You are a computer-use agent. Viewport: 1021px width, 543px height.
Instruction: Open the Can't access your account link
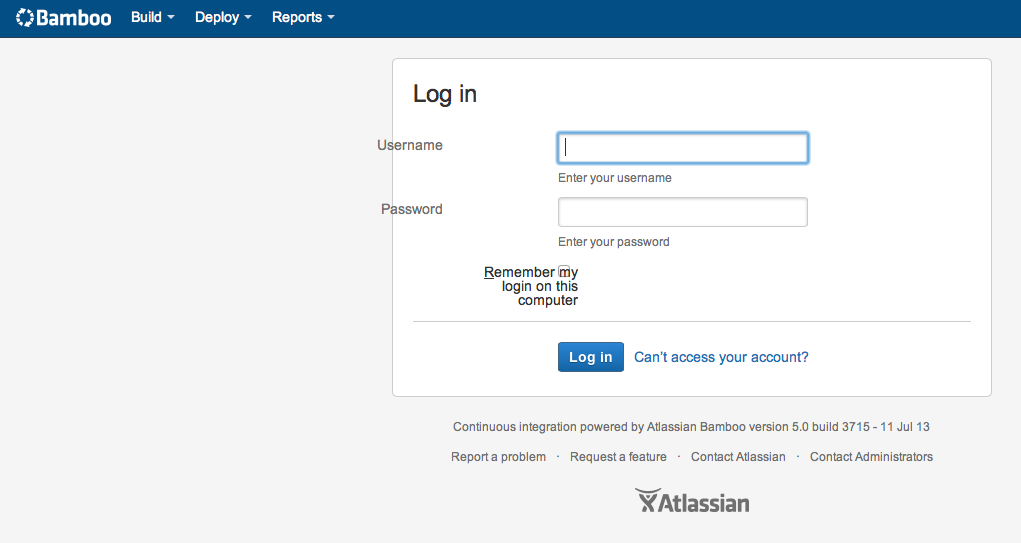(721, 357)
